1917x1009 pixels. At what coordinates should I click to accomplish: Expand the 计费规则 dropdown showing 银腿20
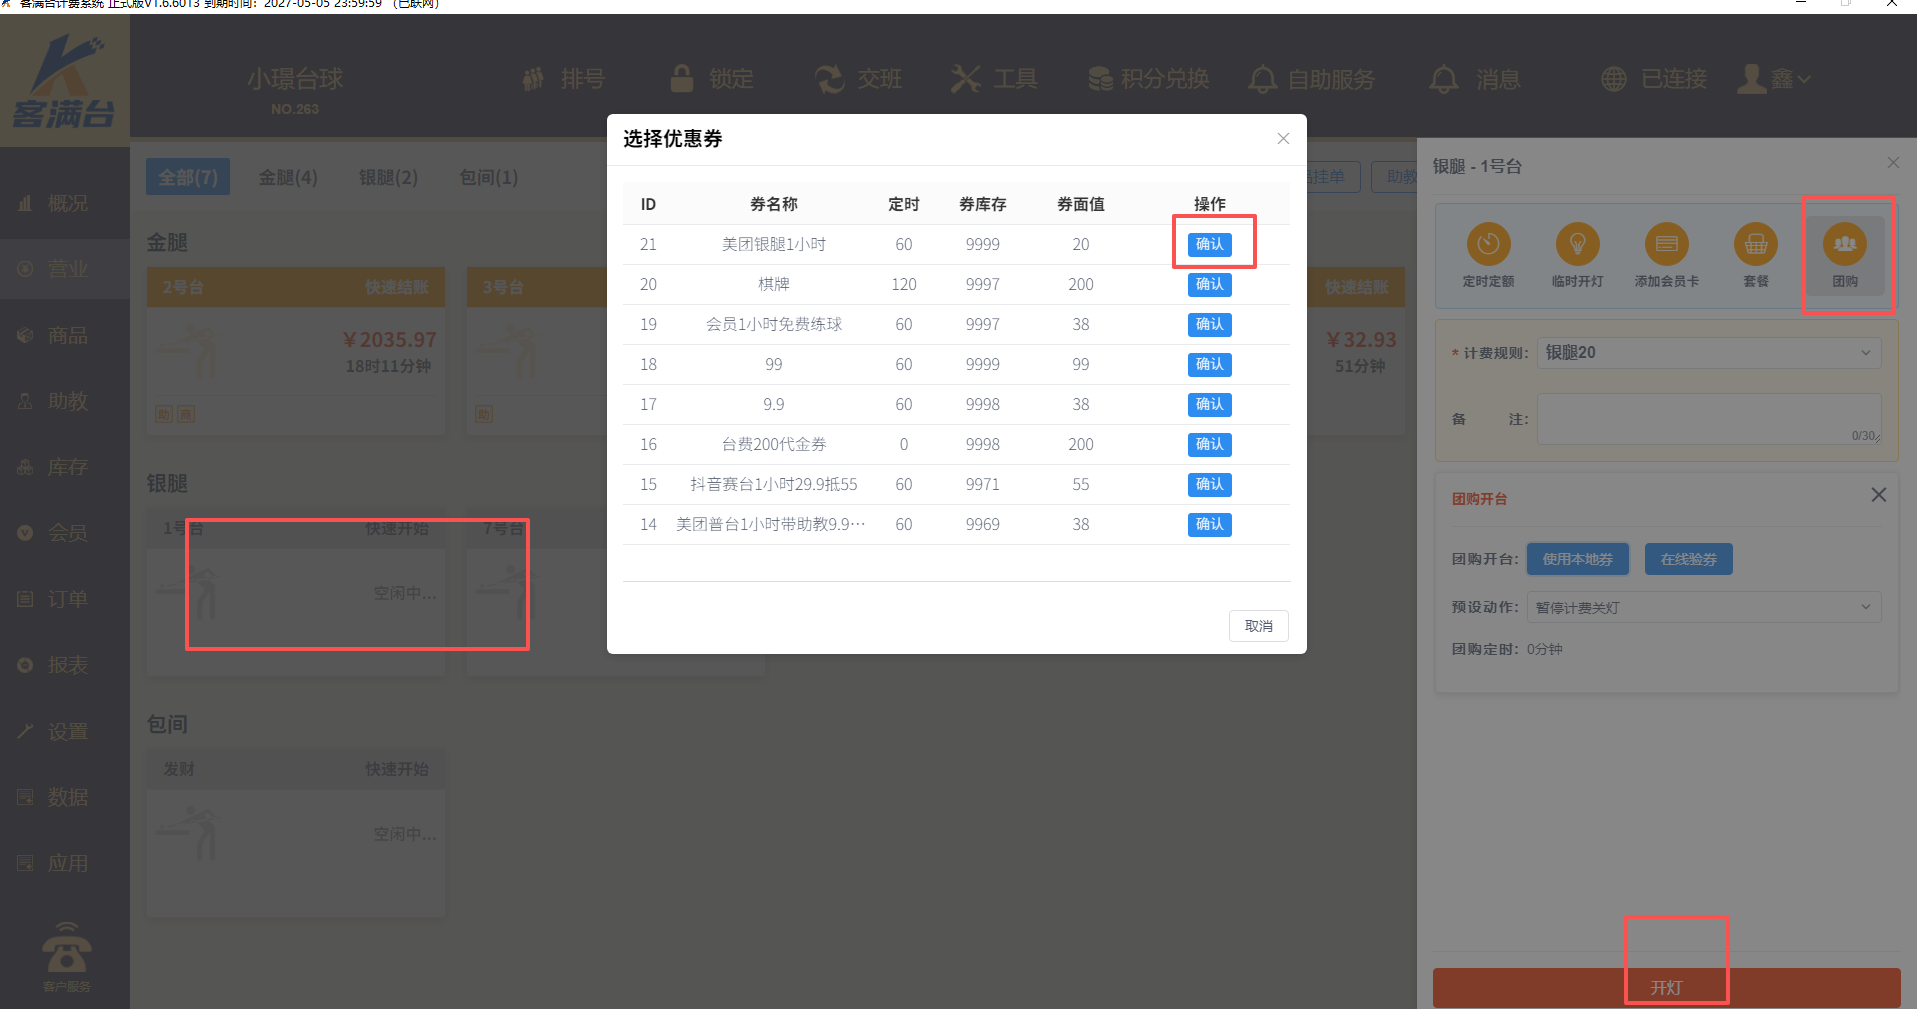1708,353
